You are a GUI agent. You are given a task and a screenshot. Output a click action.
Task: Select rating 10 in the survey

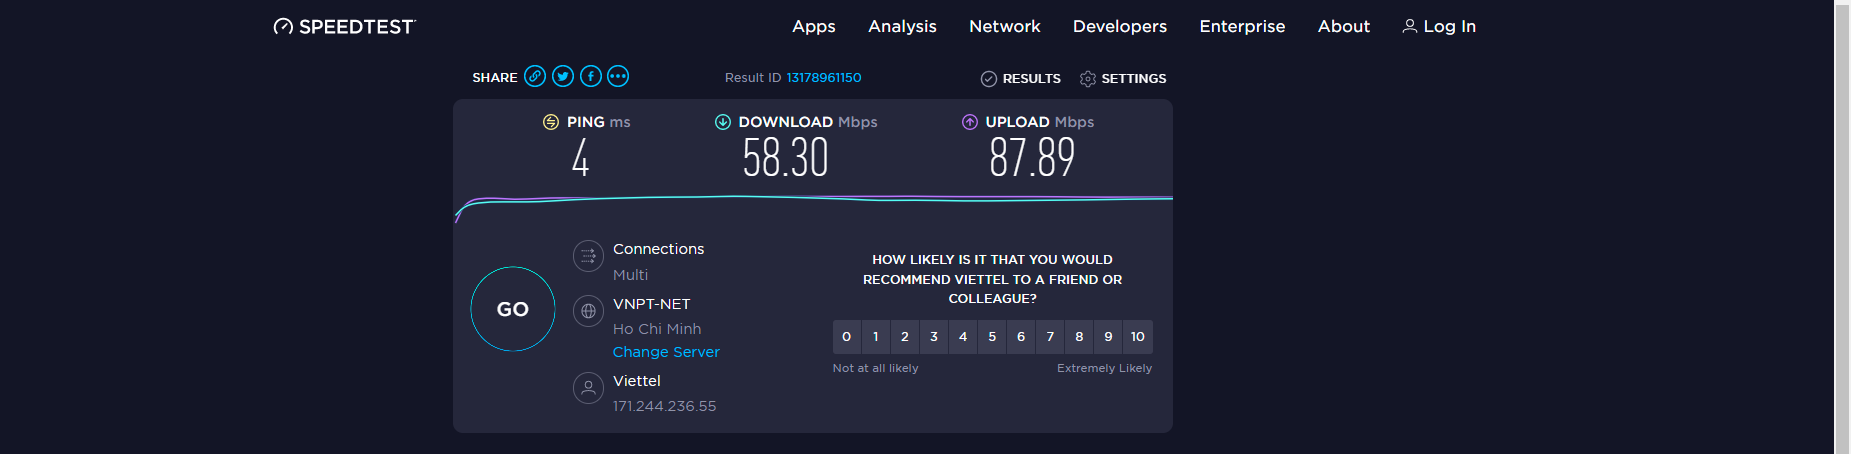[x=1137, y=337]
